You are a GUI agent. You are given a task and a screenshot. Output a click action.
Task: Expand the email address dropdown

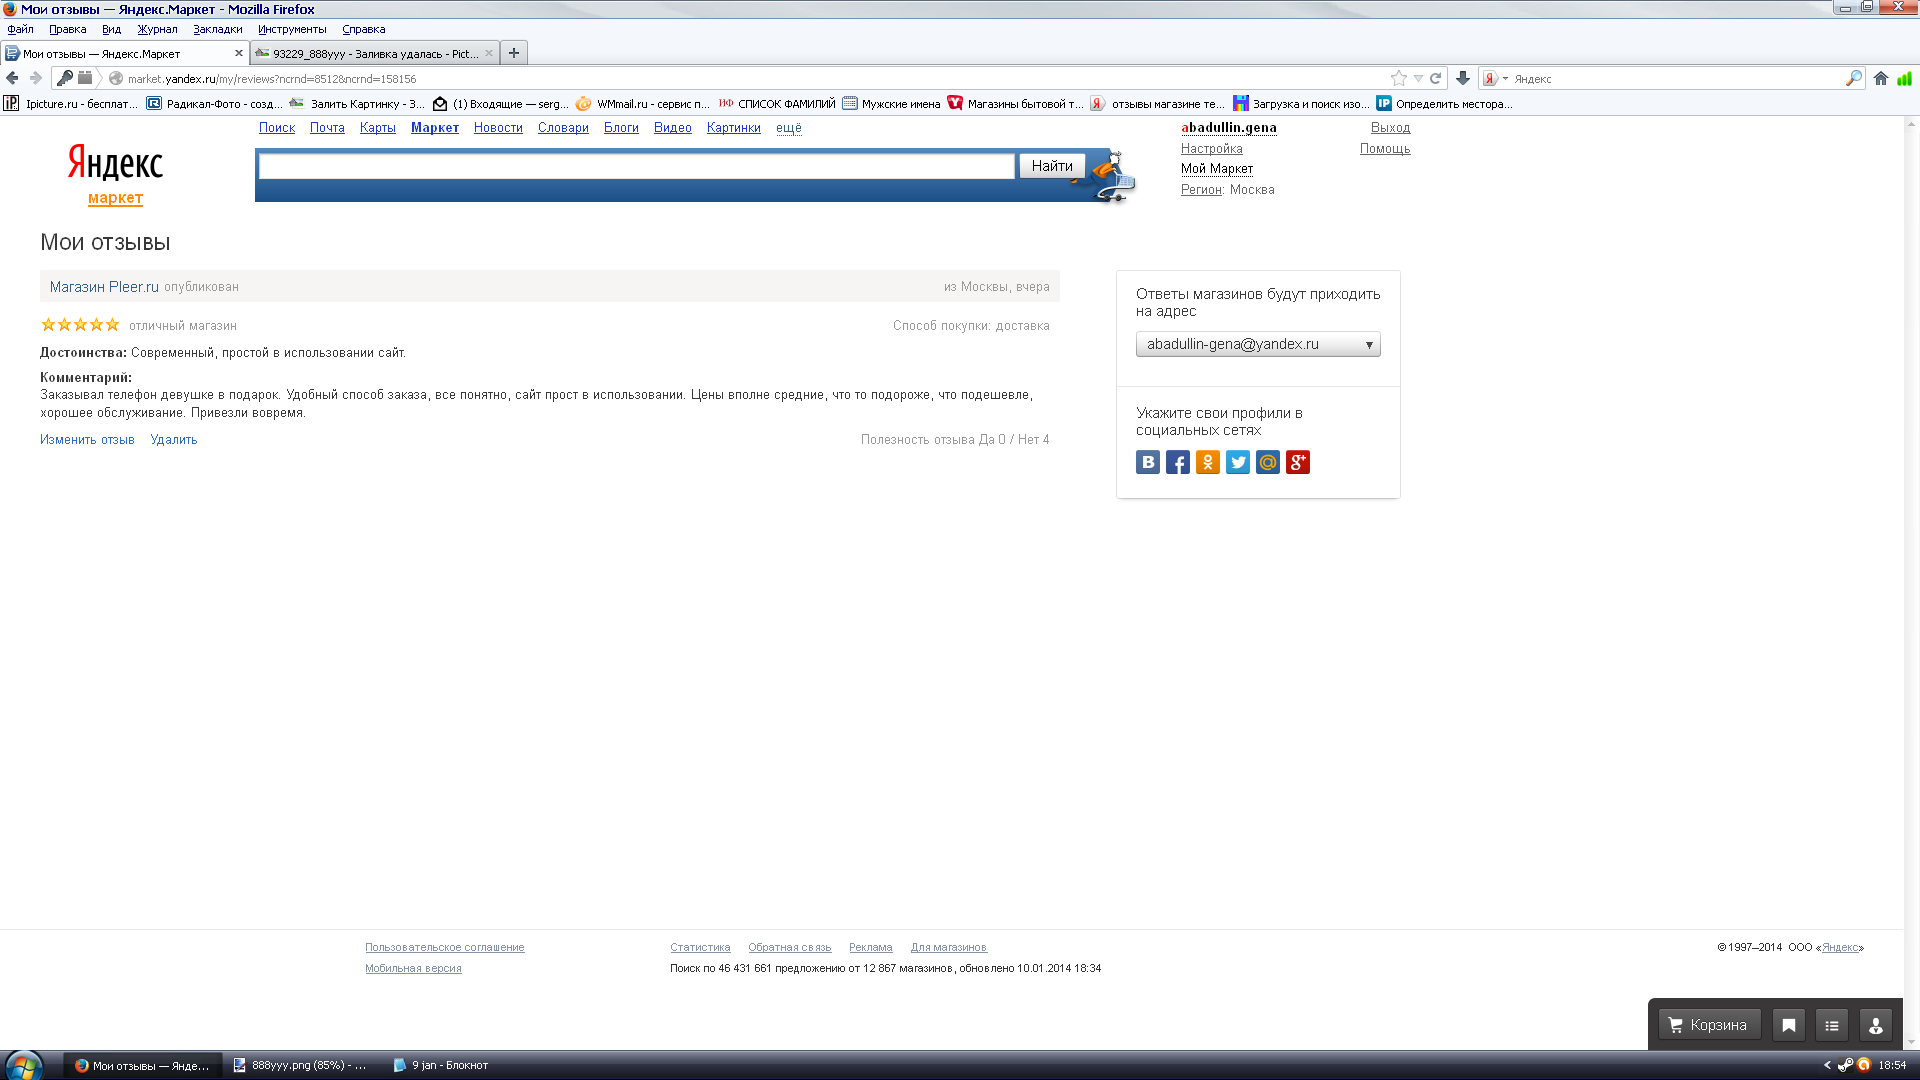coord(1258,344)
